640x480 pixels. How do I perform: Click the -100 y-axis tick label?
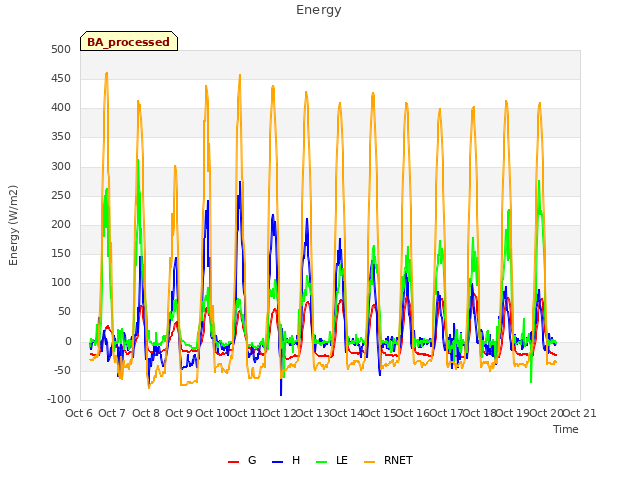(59, 399)
